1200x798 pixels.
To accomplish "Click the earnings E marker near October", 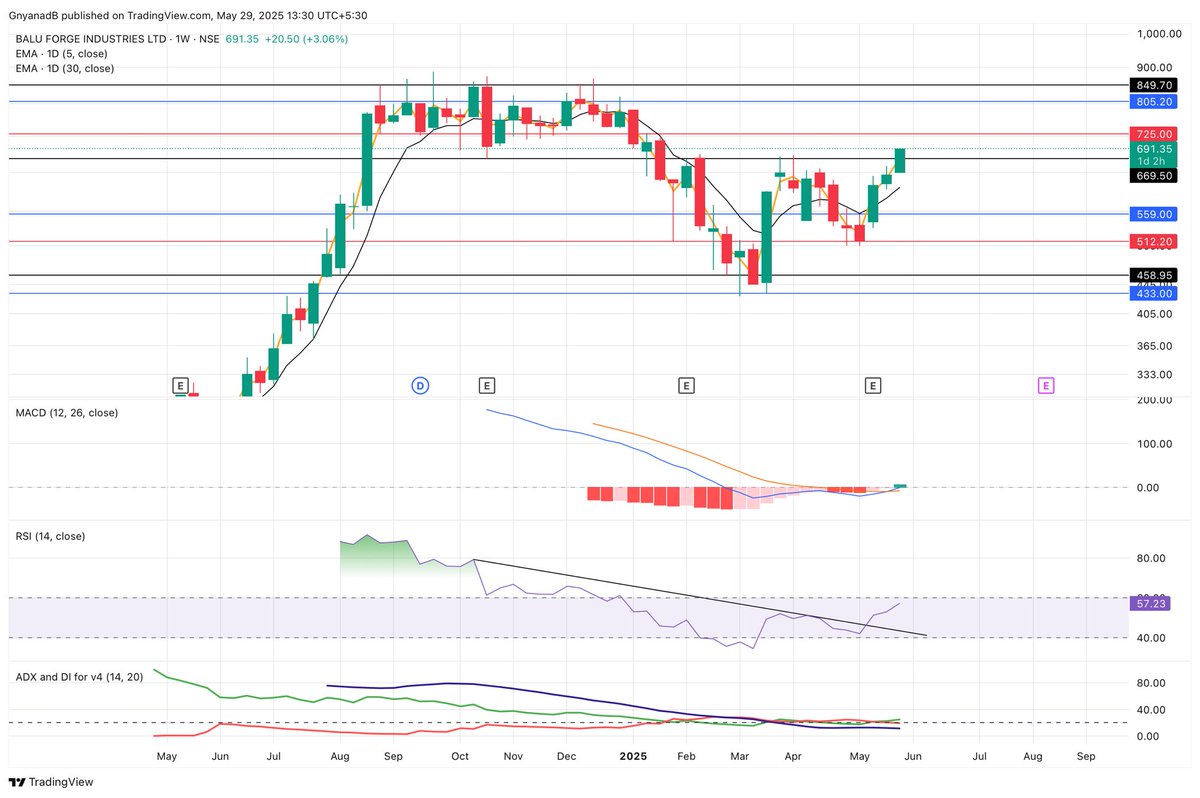I will 487,385.
